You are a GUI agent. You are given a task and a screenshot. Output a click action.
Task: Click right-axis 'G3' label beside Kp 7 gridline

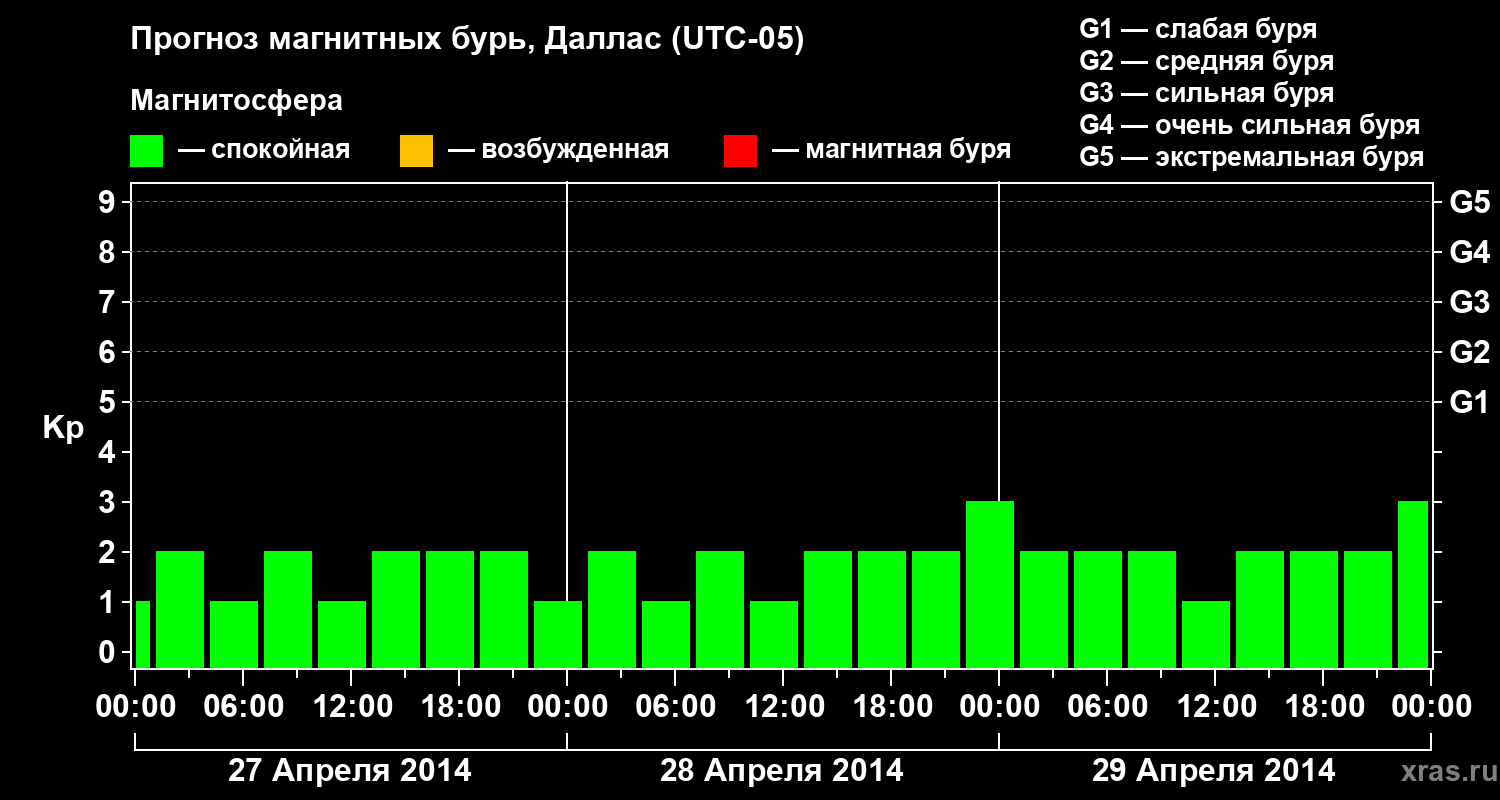[1469, 303]
